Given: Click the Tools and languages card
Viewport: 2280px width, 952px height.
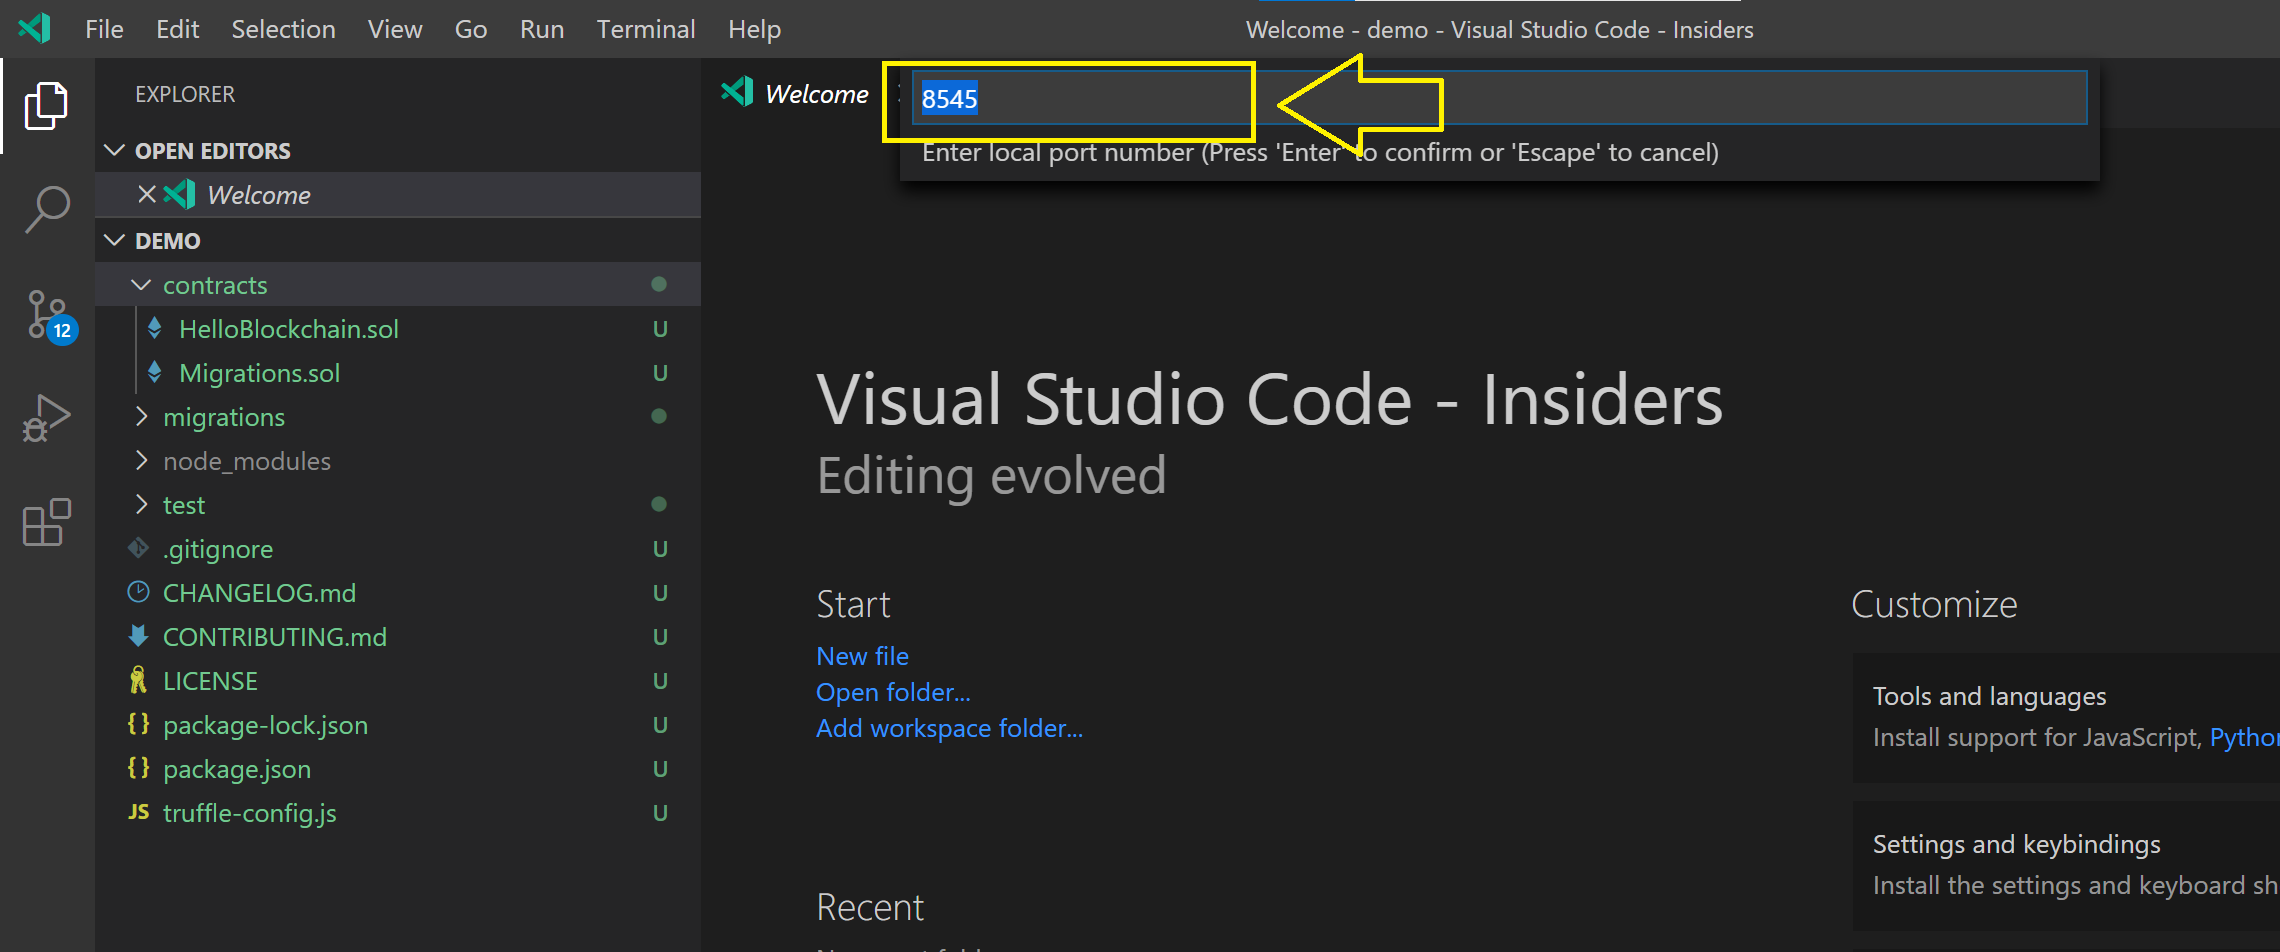Looking at the screenshot, I should [x=2066, y=717].
